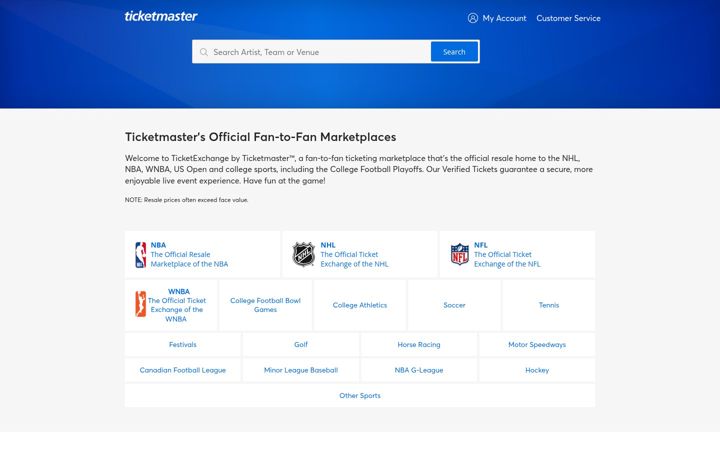Go to Soccer tickets
Viewport: 720px width, 450px height.
pyautogui.click(x=454, y=305)
